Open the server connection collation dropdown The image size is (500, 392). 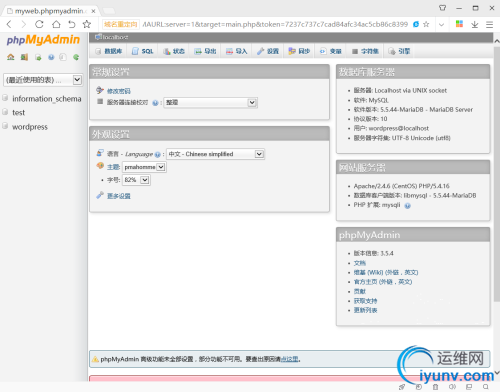point(210,103)
